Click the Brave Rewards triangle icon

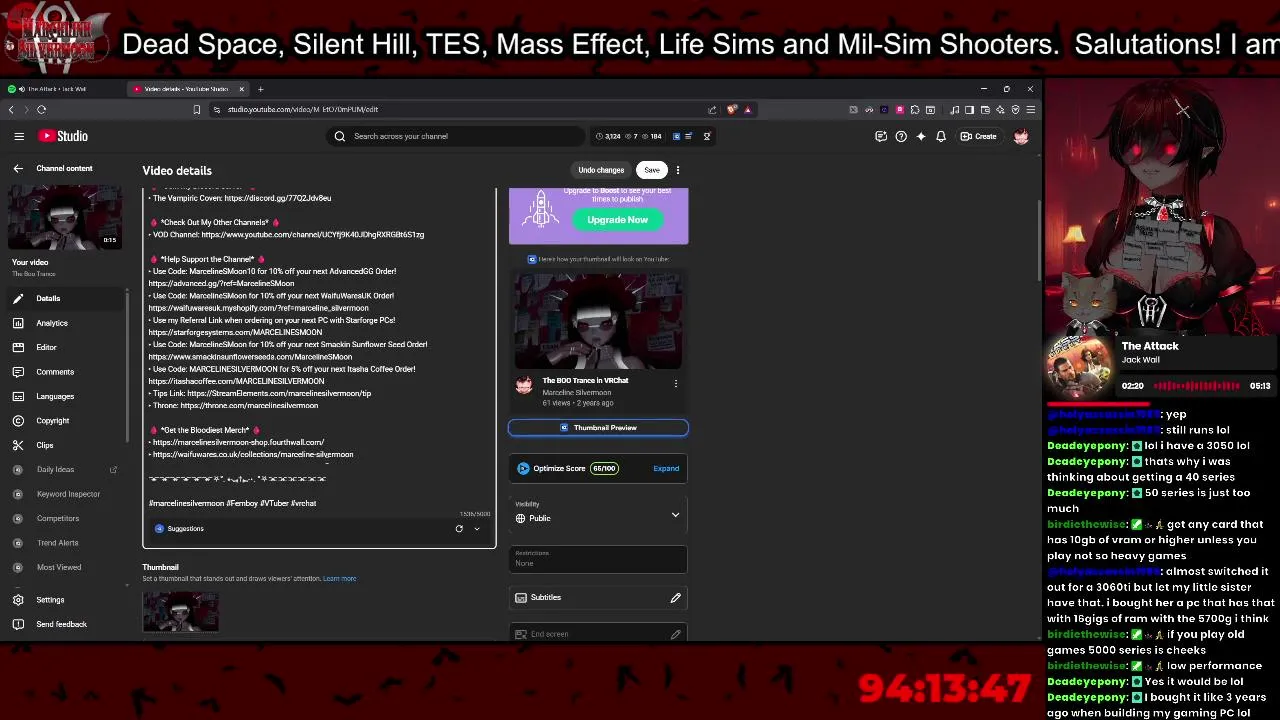[x=747, y=109]
